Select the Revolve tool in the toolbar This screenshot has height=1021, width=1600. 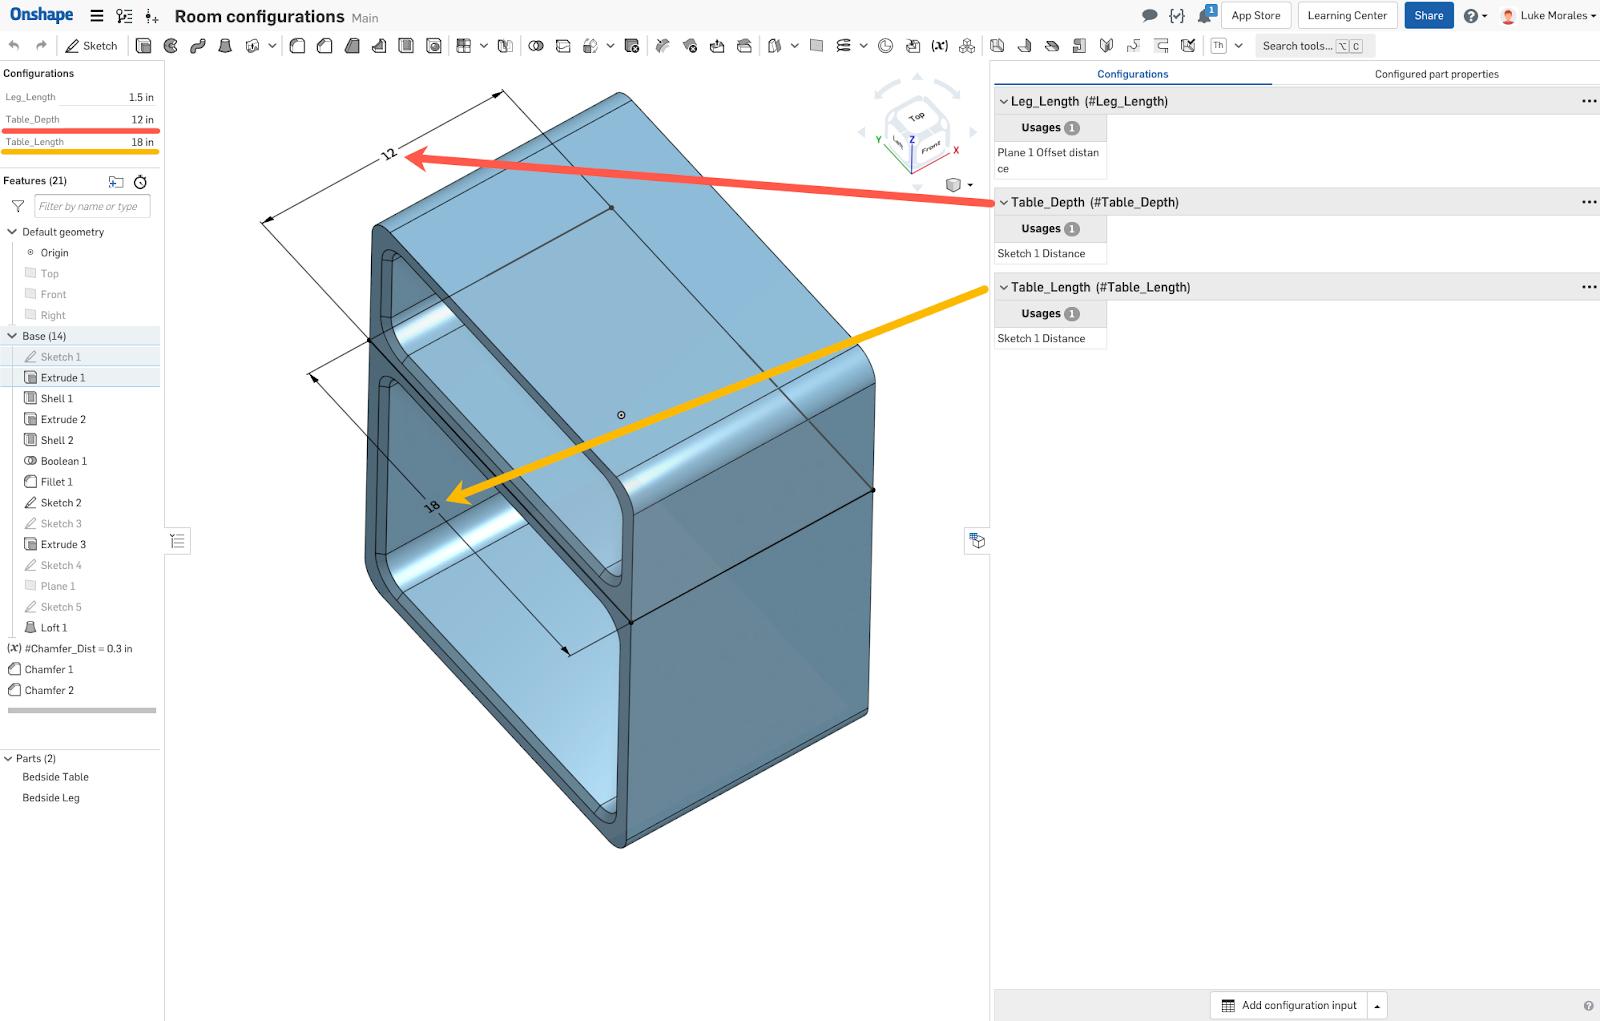171,46
